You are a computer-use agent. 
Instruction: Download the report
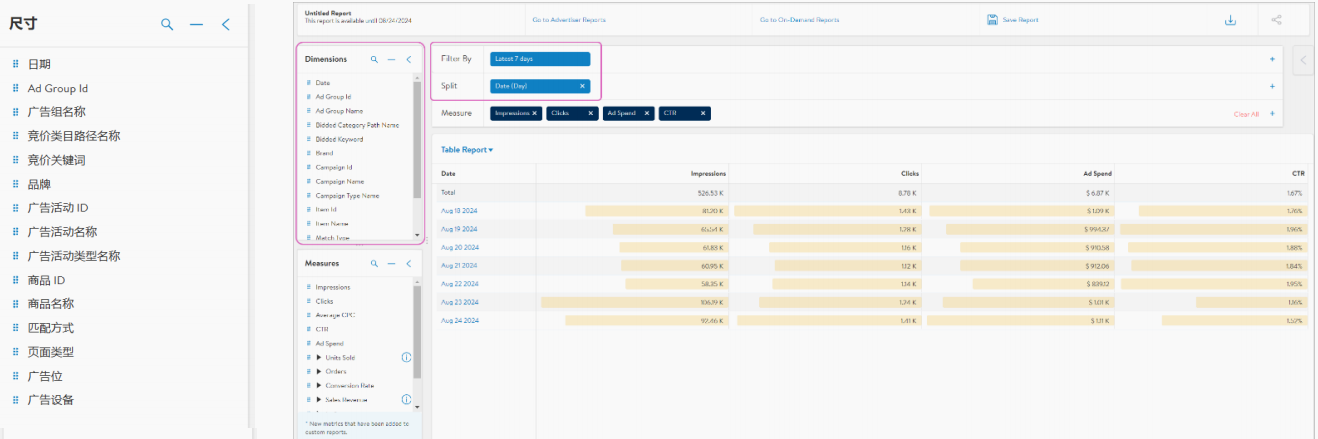click(x=1202, y=20)
